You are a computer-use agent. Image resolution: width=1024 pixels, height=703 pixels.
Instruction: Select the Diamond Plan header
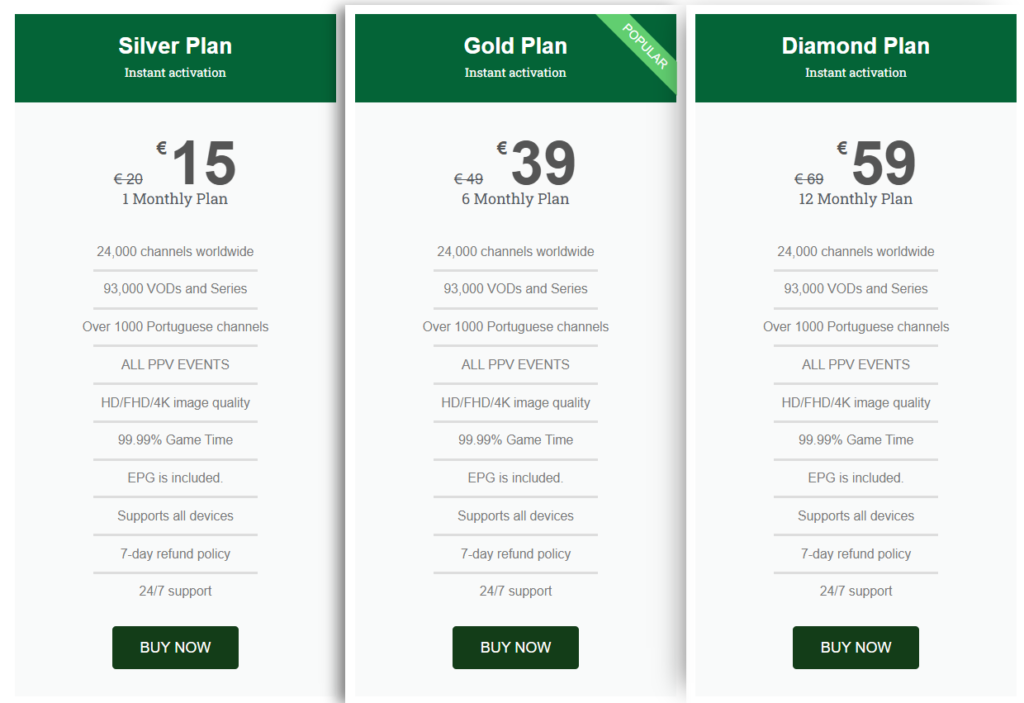point(855,46)
